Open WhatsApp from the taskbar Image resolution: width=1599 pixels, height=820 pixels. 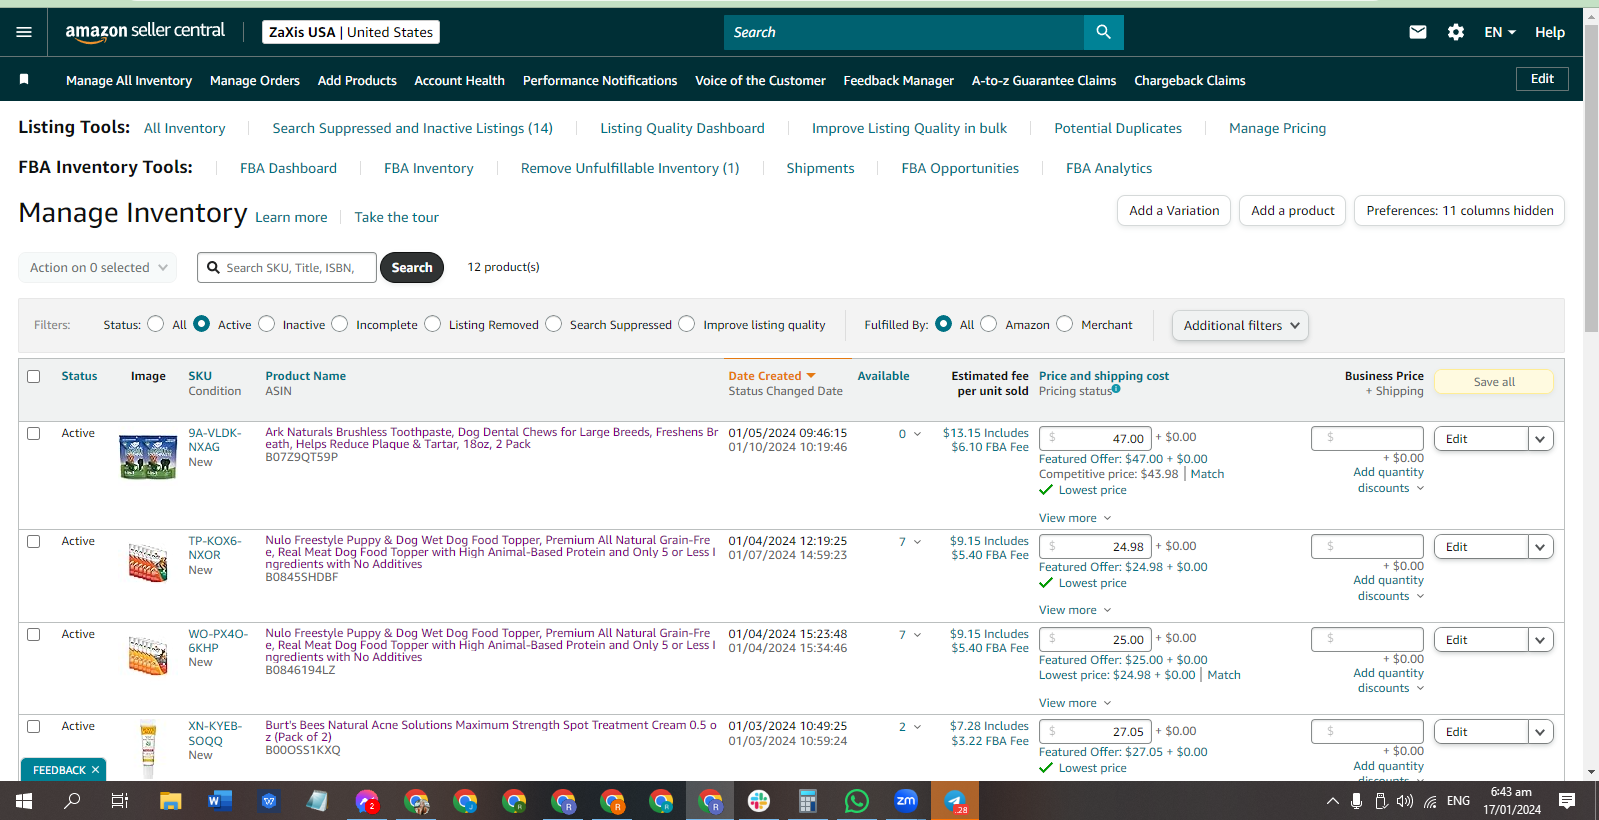[x=857, y=801]
